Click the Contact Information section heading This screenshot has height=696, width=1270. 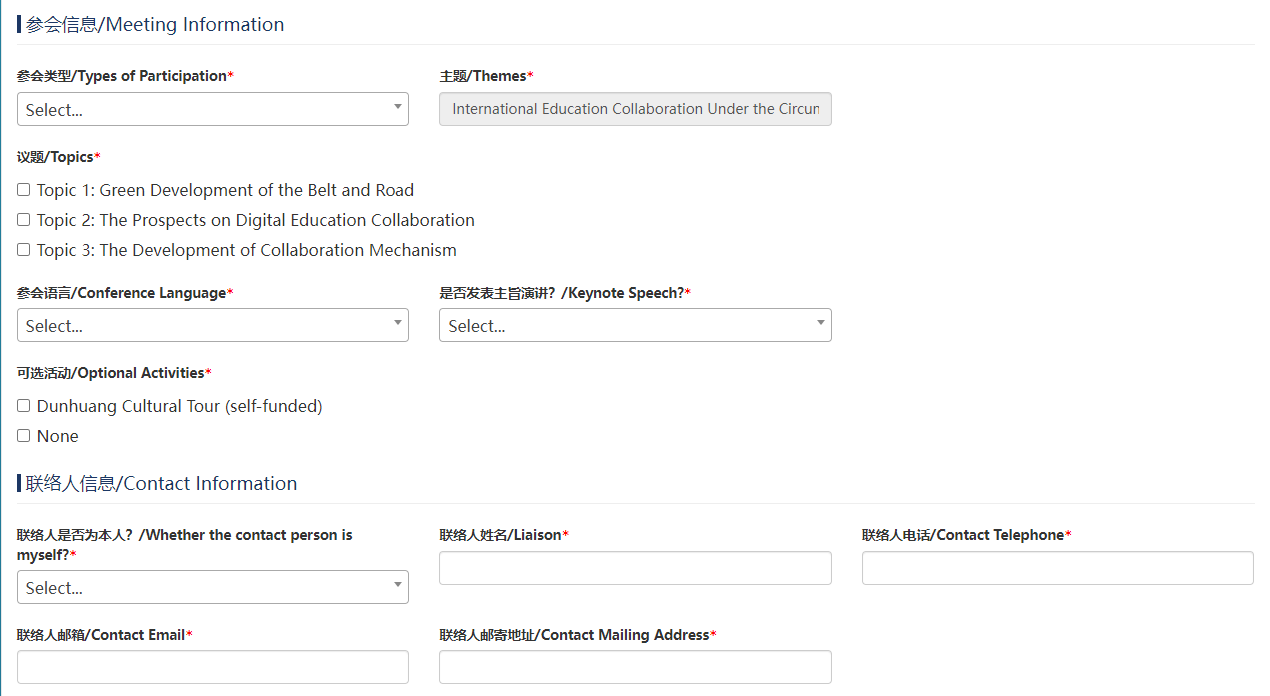[161, 484]
